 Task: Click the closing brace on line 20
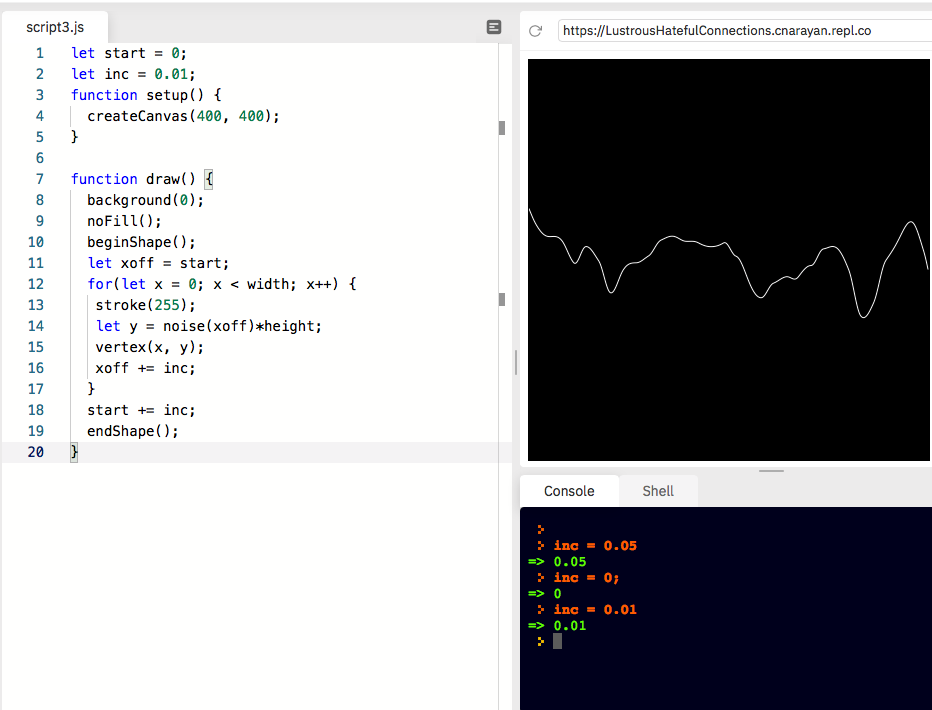[74, 452]
